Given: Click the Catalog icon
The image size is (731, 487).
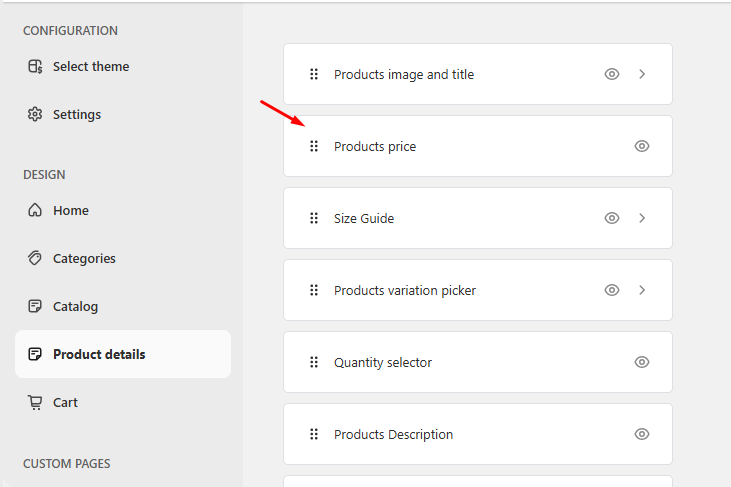Looking at the screenshot, I should pos(35,306).
